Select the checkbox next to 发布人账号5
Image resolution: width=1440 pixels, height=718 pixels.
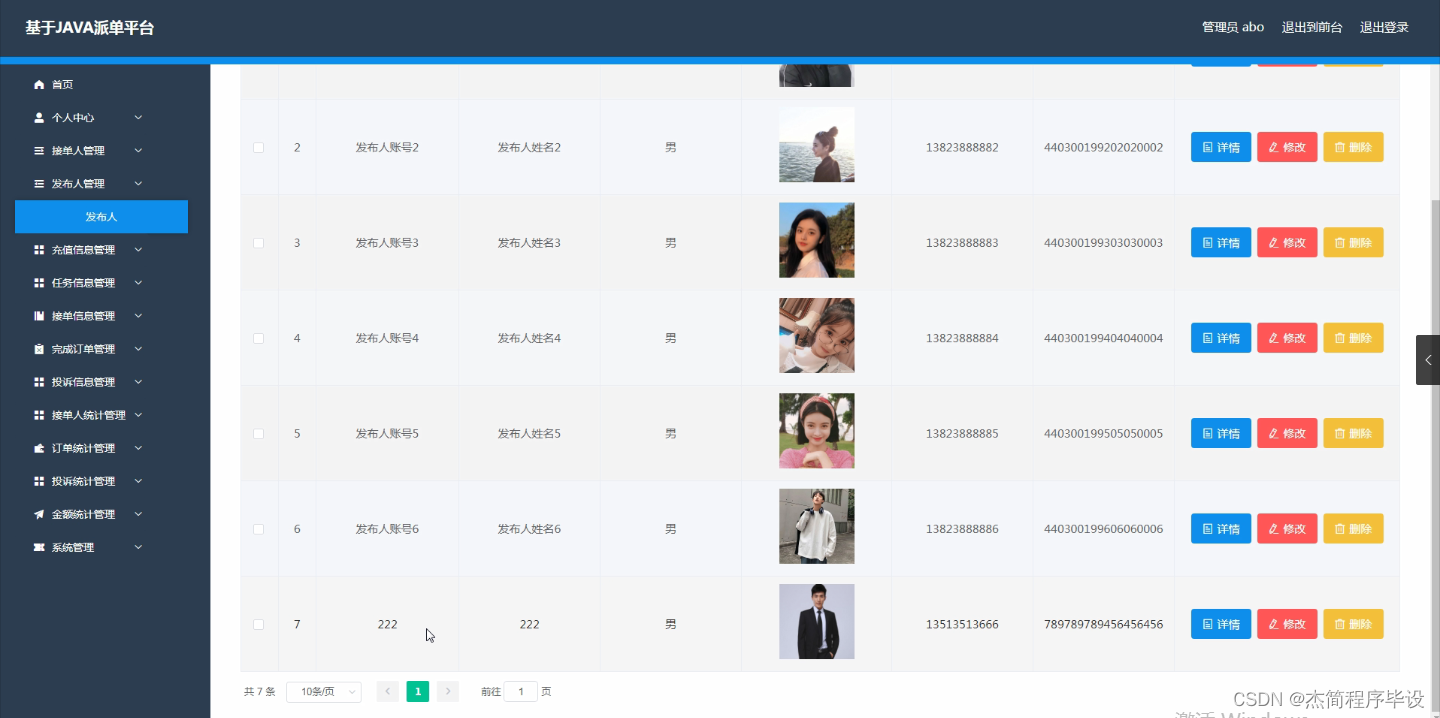pyautogui.click(x=258, y=433)
